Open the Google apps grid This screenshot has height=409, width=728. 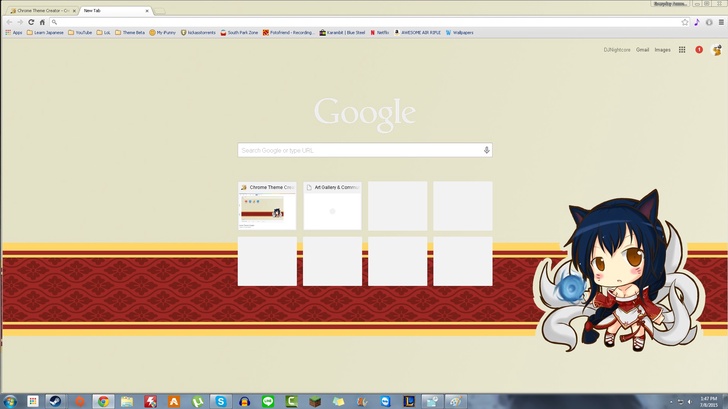(682, 50)
